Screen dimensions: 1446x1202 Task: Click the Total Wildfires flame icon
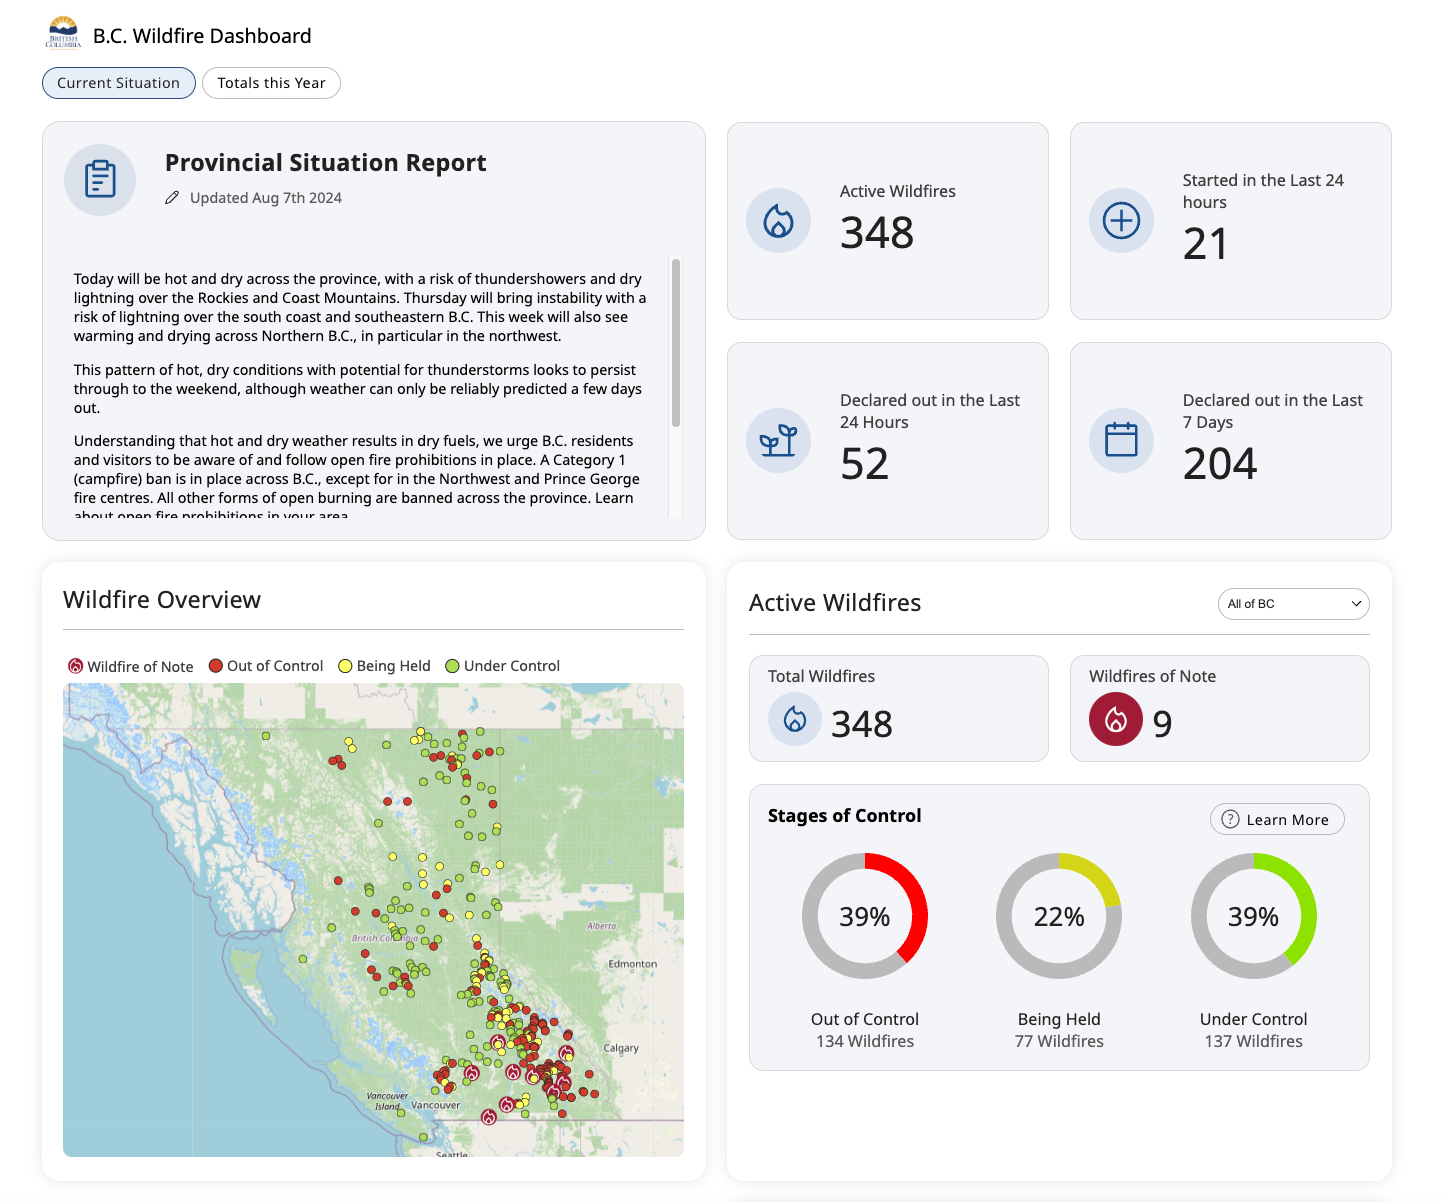(795, 719)
